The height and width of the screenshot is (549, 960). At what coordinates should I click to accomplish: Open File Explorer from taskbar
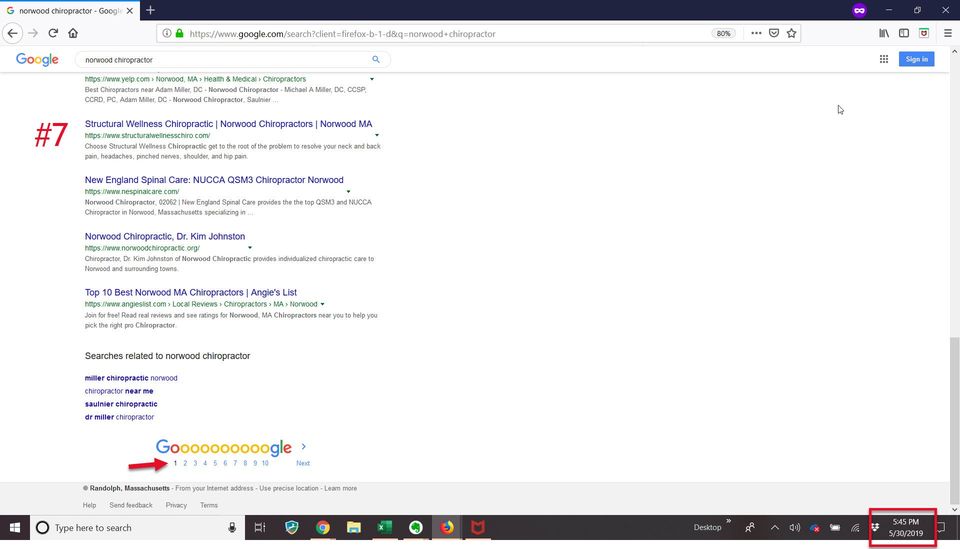pyautogui.click(x=354, y=528)
